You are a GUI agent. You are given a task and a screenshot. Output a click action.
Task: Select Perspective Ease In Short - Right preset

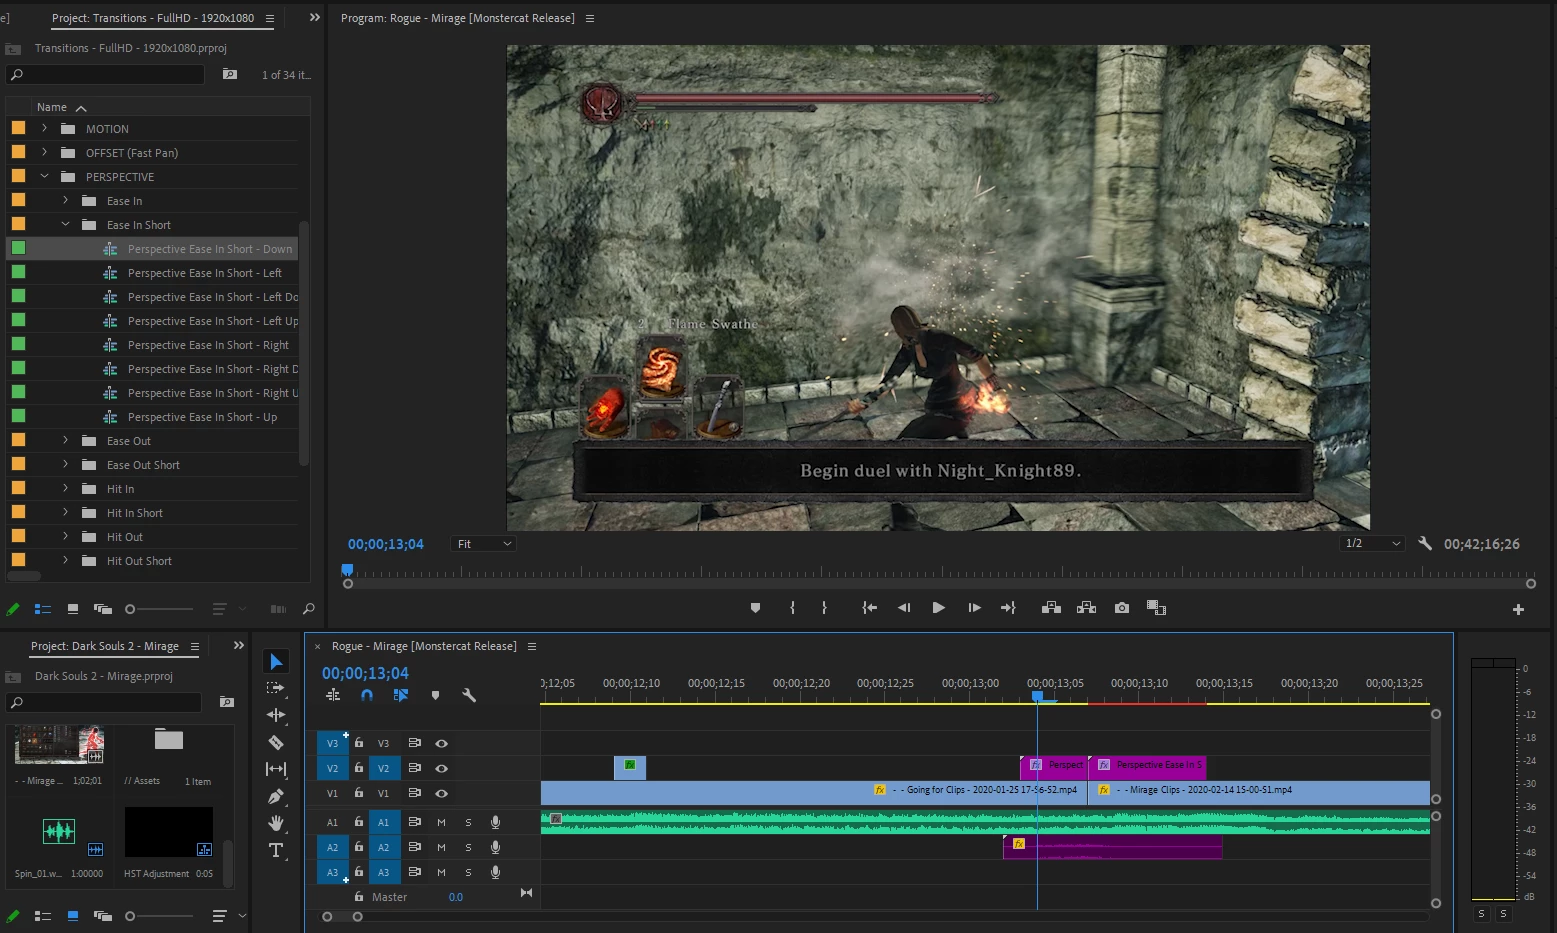pos(208,345)
